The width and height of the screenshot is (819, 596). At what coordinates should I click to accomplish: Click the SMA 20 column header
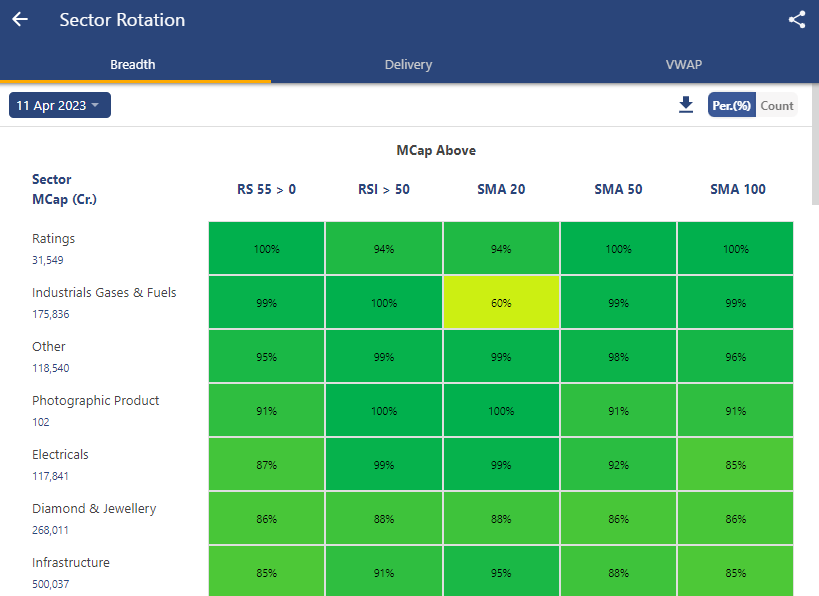501,189
